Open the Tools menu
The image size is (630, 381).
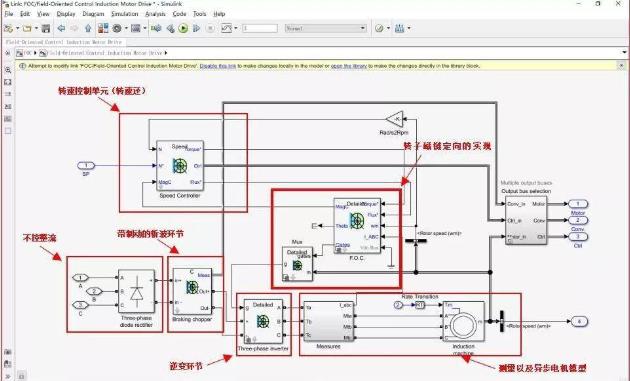(200, 14)
